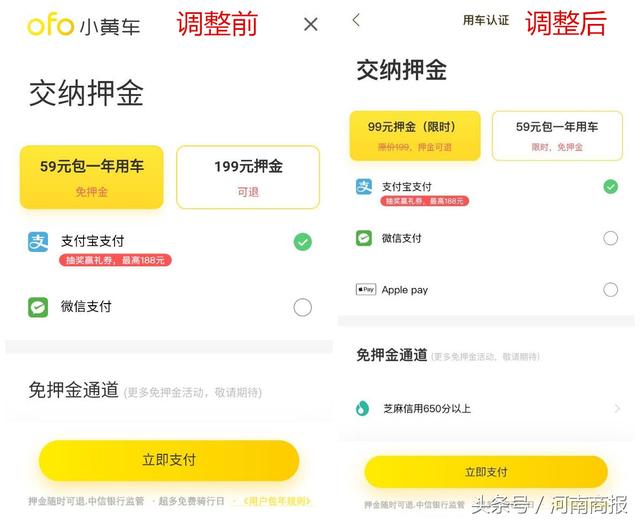Image resolution: width=640 pixels, height=522 pixels.
Task: Click the Alipay icon in right screen
Action: click(365, 187)
